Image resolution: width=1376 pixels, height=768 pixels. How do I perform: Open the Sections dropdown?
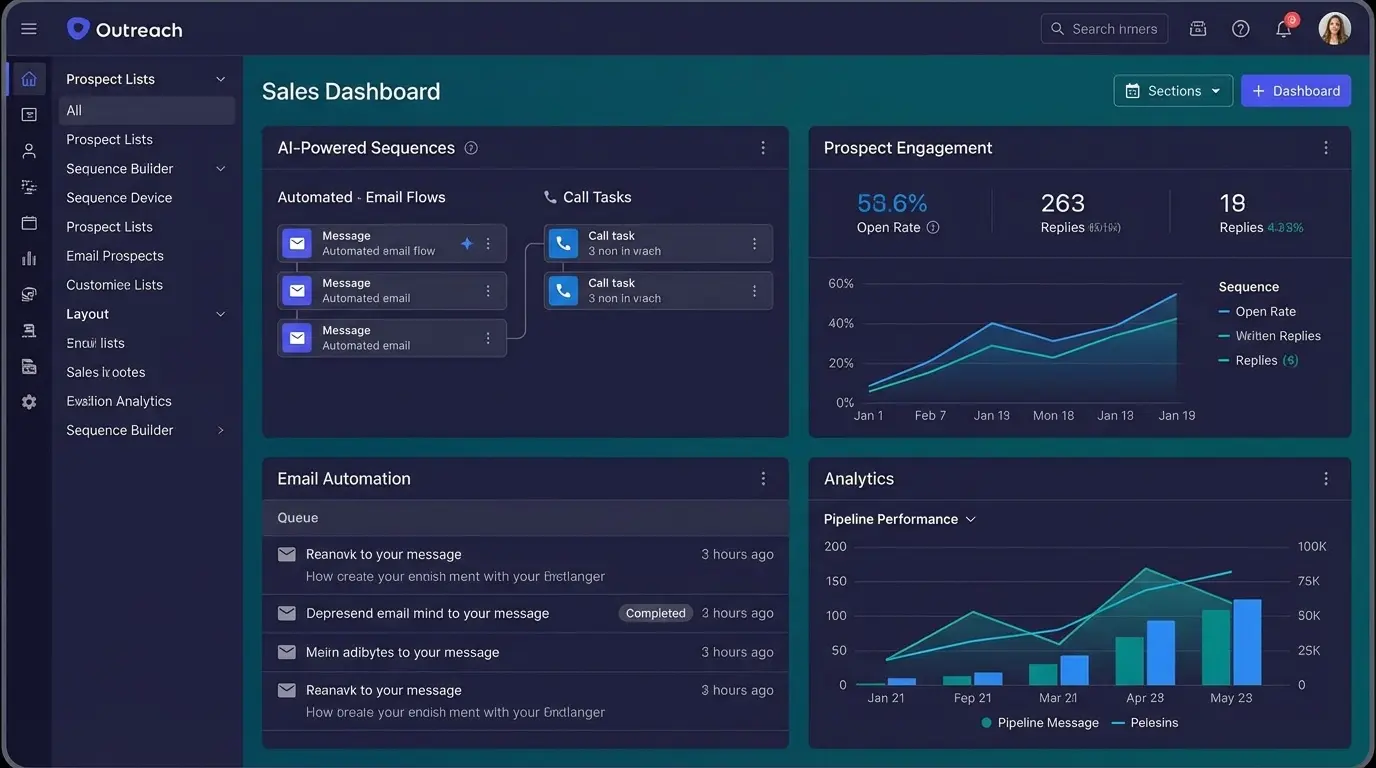1173,90
